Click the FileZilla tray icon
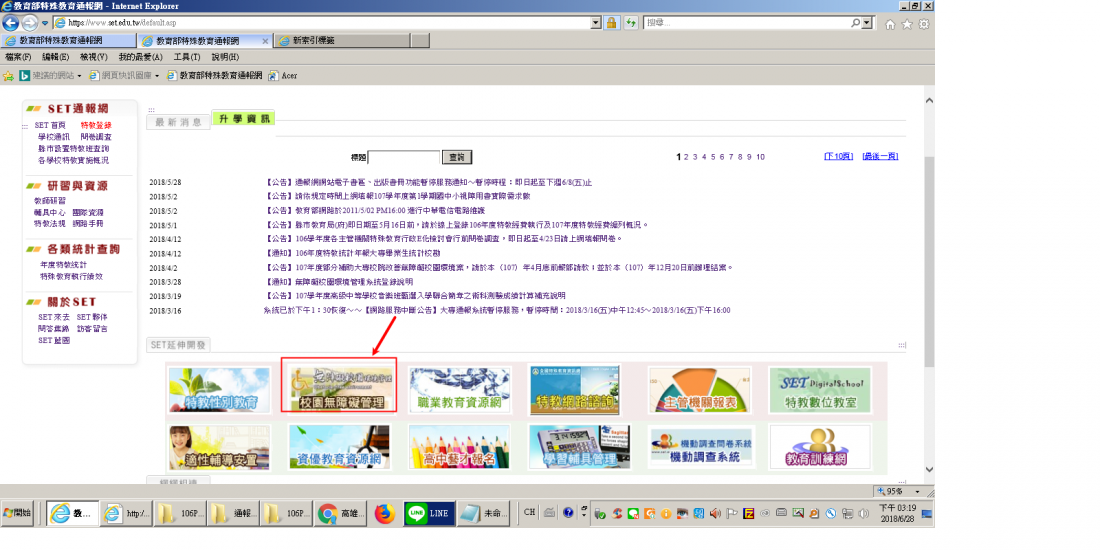 749,514
